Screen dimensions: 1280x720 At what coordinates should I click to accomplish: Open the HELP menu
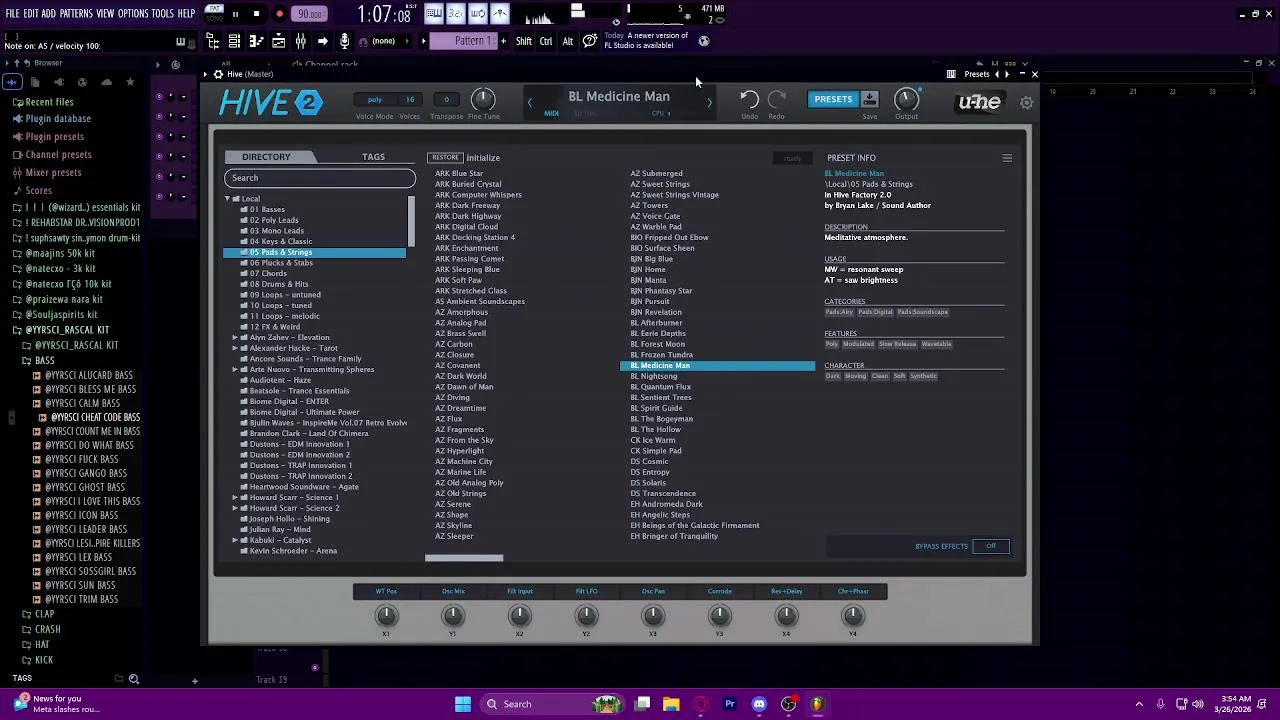pyautogui.click(x=187, y=13)
